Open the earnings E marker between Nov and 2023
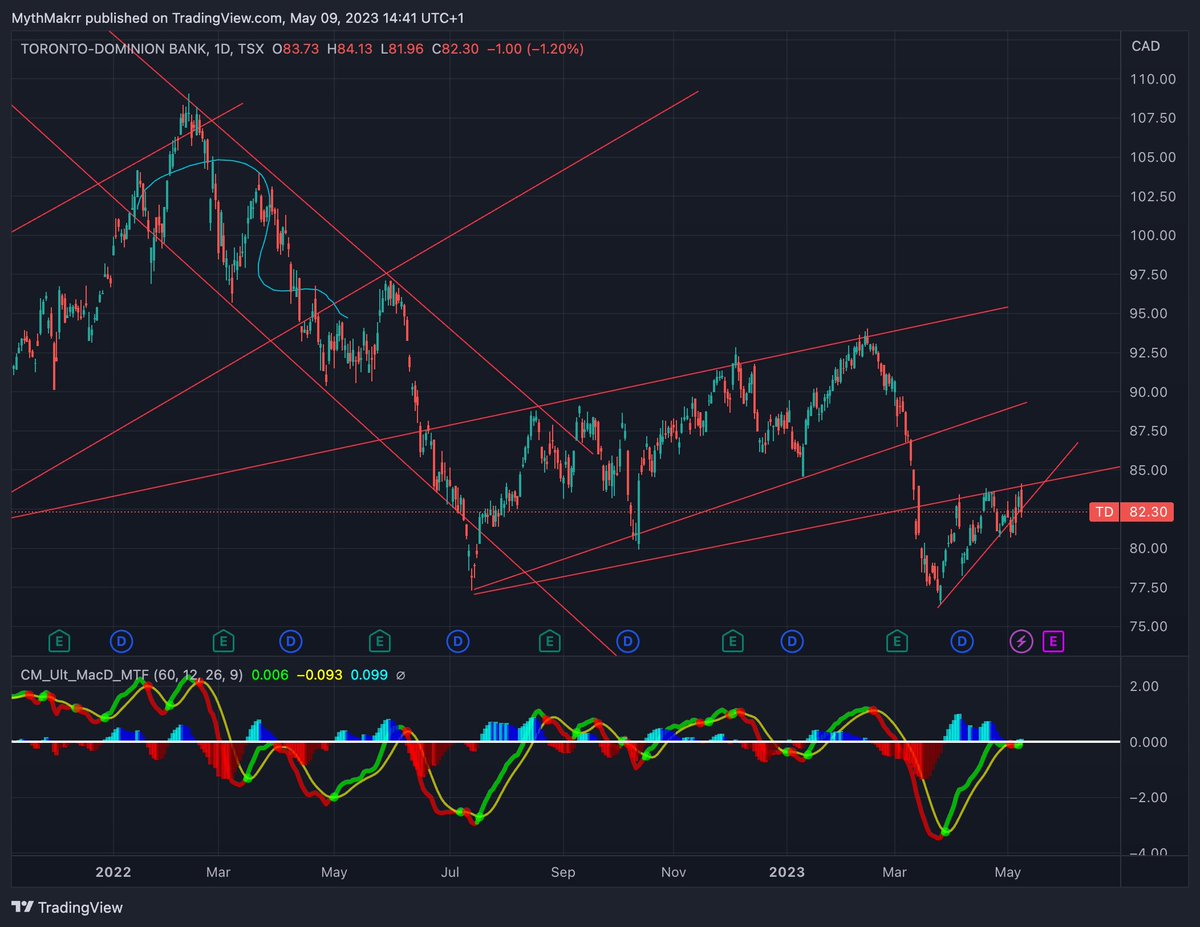This screenshot has width=1200, height=927. pos(733,639)
